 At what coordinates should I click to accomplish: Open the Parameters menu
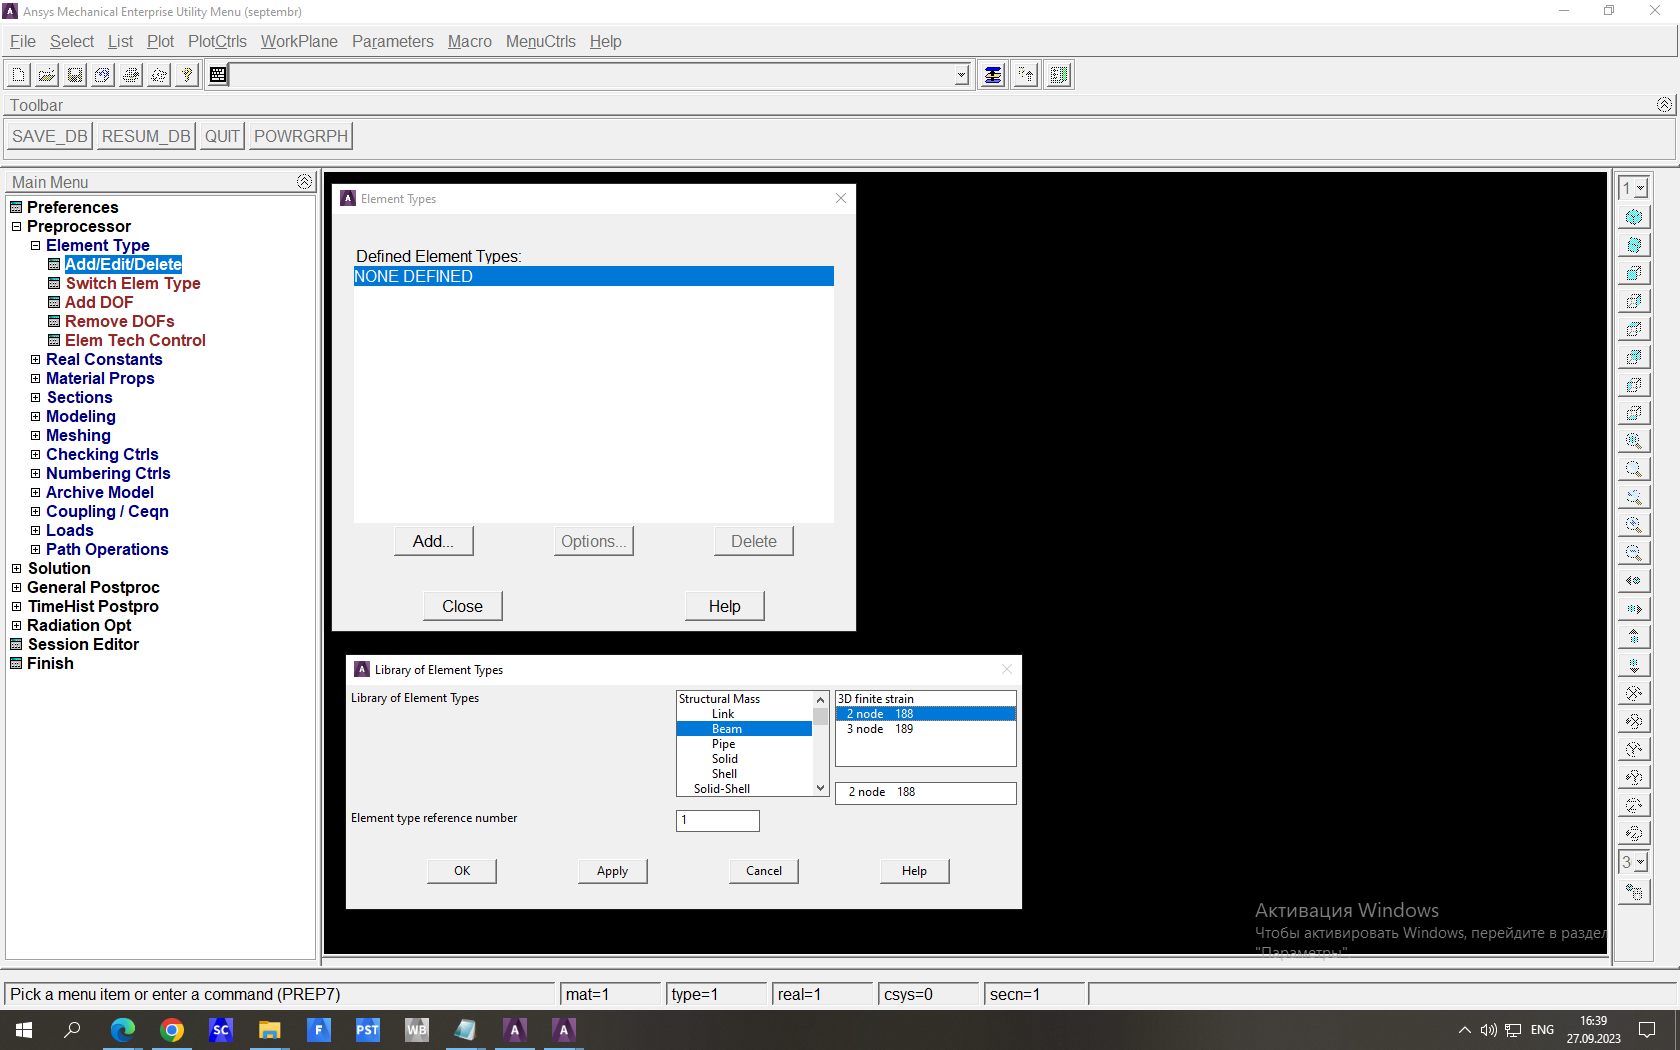tap(393, 42)
